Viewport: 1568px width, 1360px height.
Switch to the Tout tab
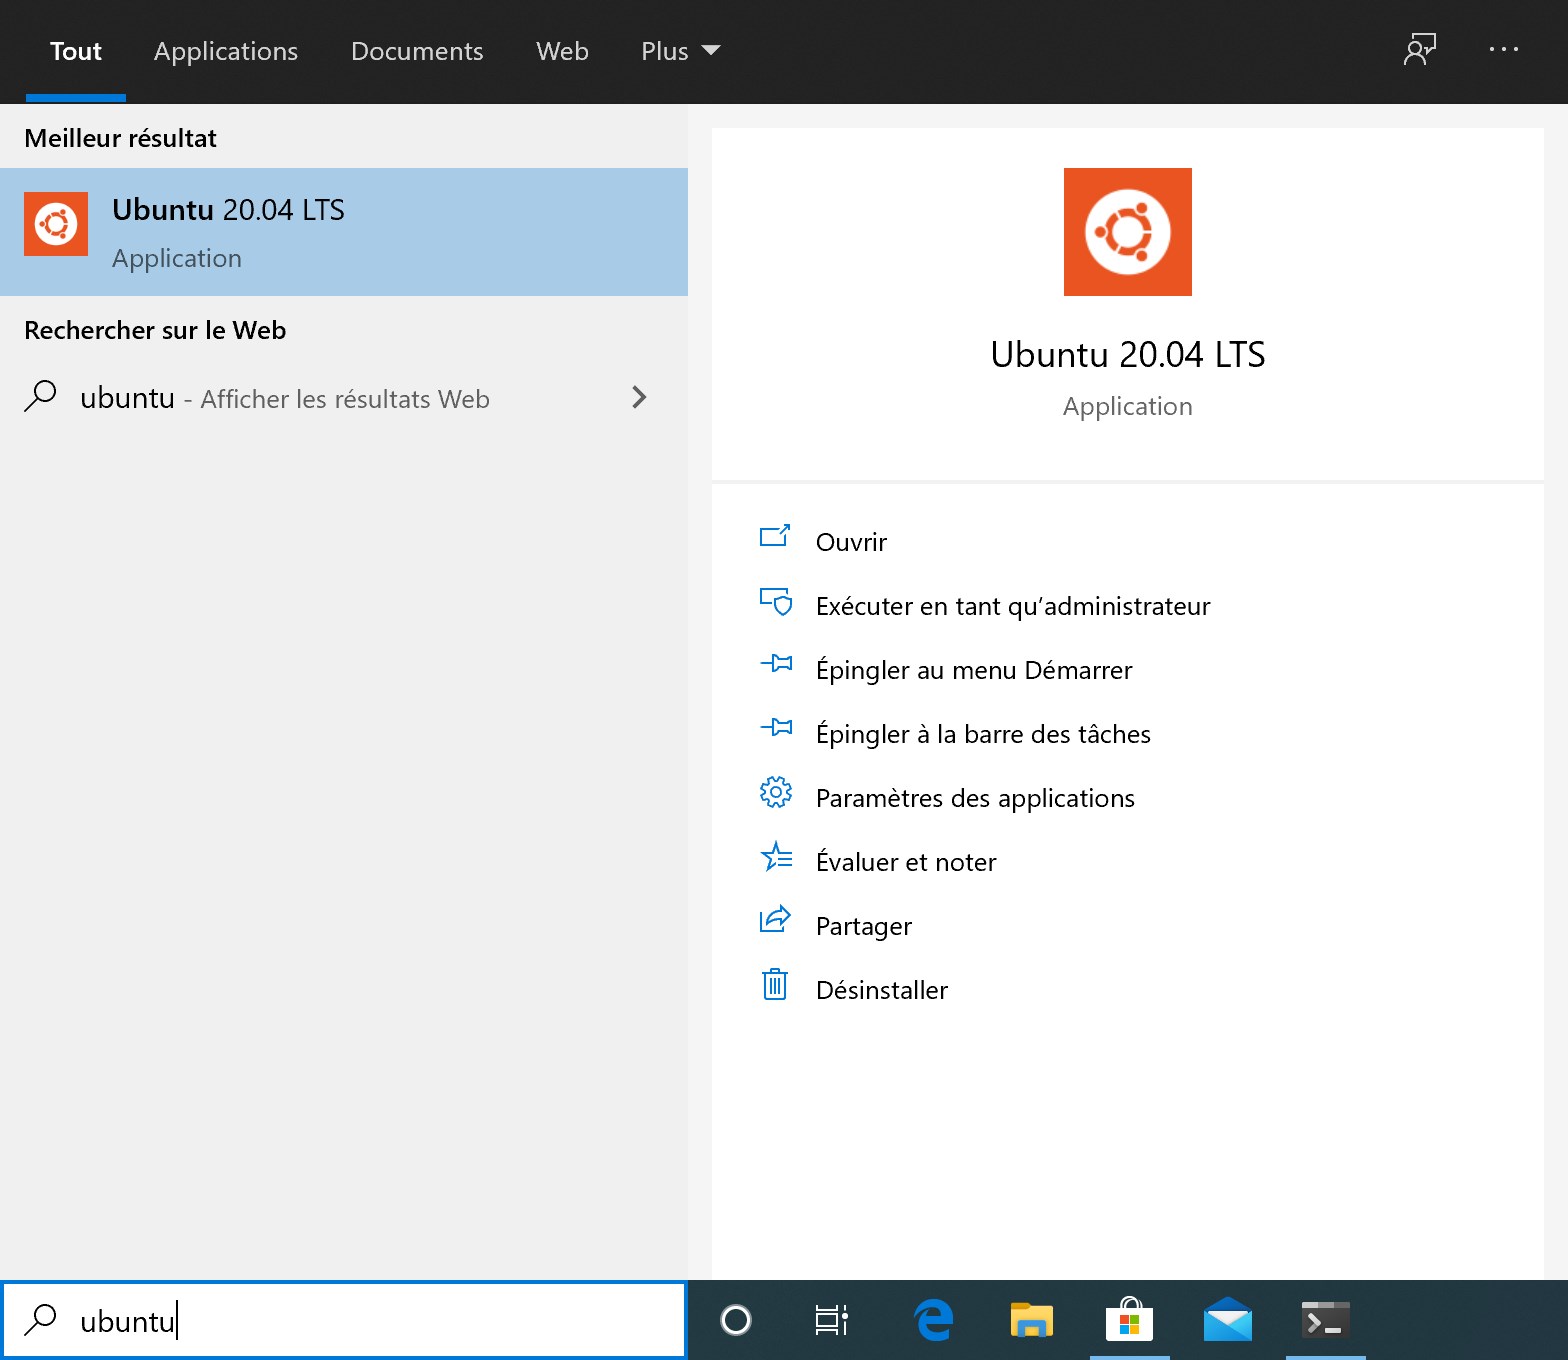pyautogui.click(x=76, y=51)
